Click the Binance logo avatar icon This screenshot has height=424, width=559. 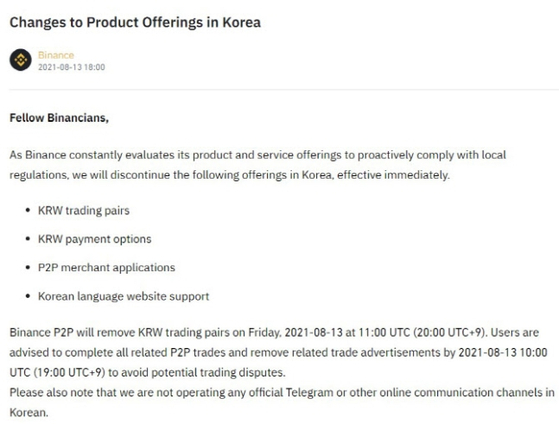[20, 60]
